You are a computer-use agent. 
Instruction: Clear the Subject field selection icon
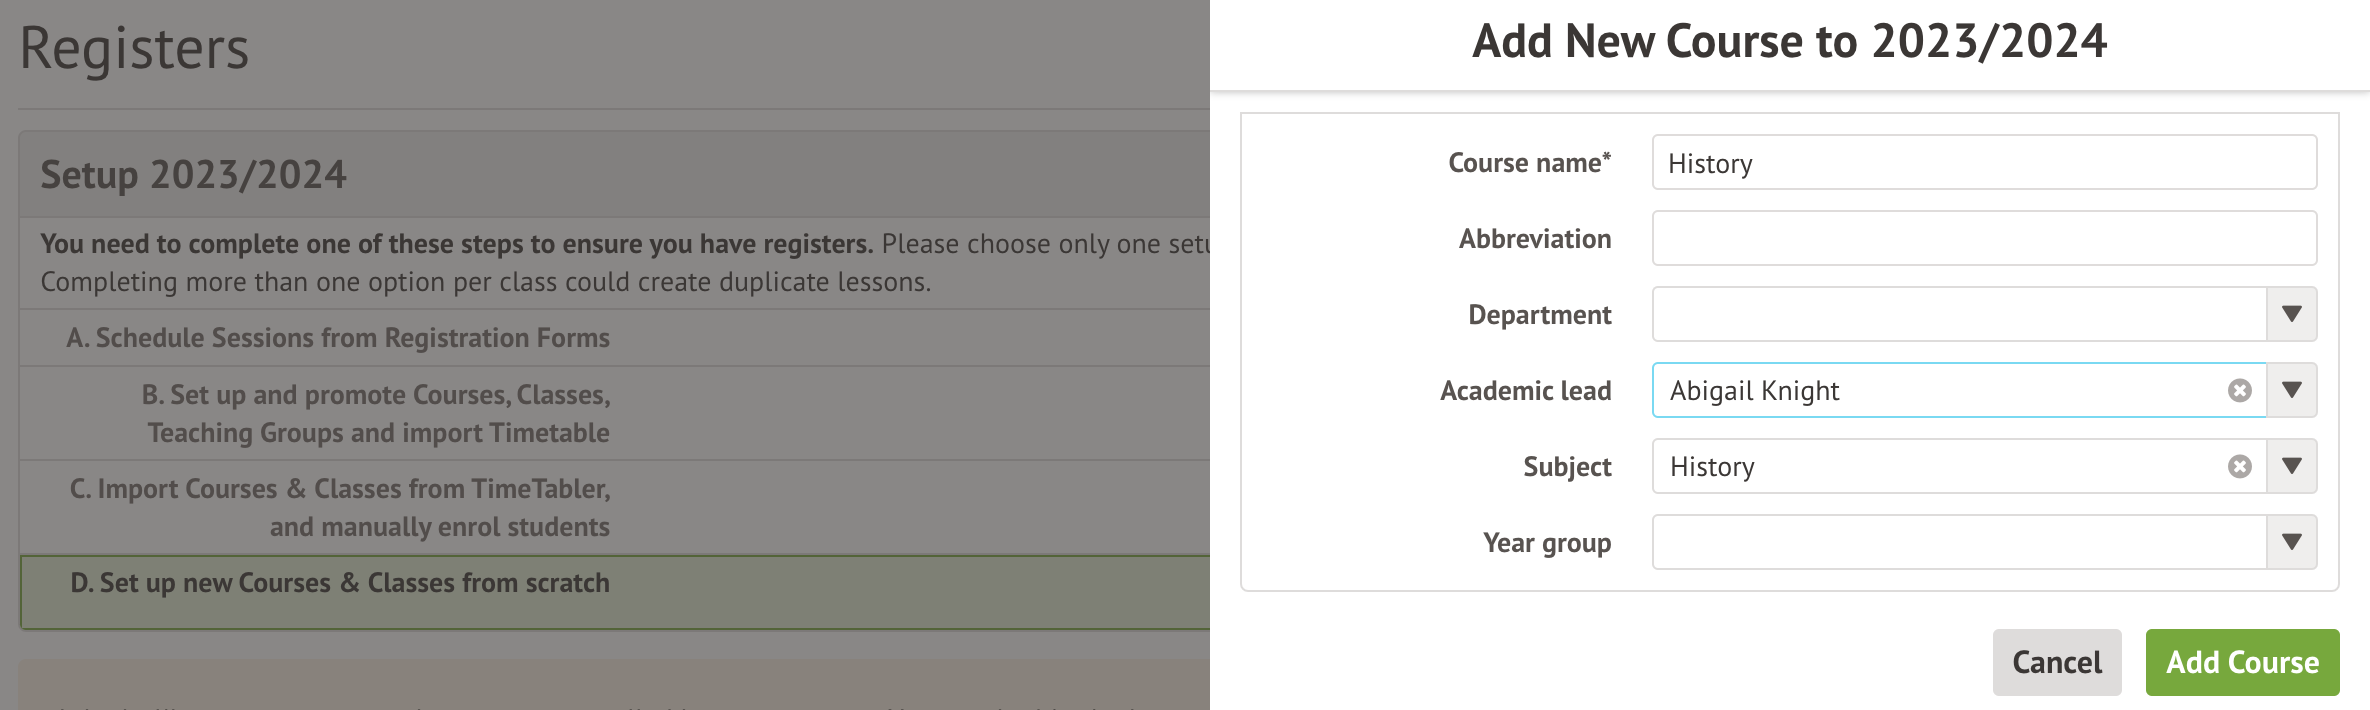click(2240, 467)
